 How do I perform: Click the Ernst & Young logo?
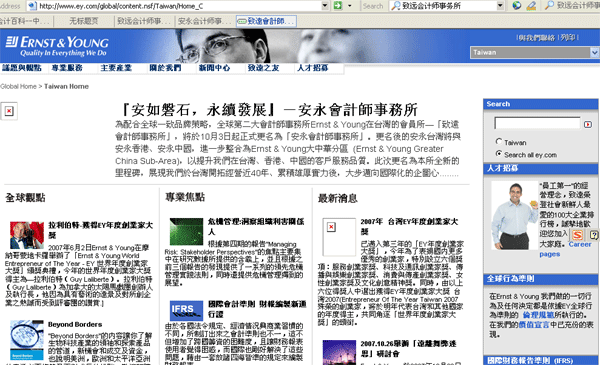coord(57,46)
